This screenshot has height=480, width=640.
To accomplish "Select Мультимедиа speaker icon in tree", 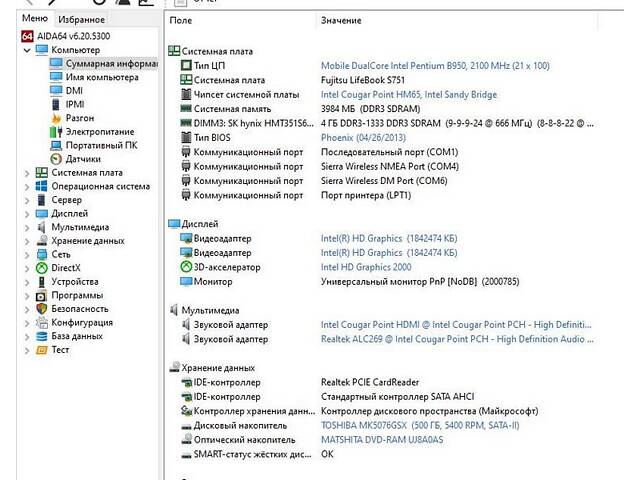I will click(42, 227).
